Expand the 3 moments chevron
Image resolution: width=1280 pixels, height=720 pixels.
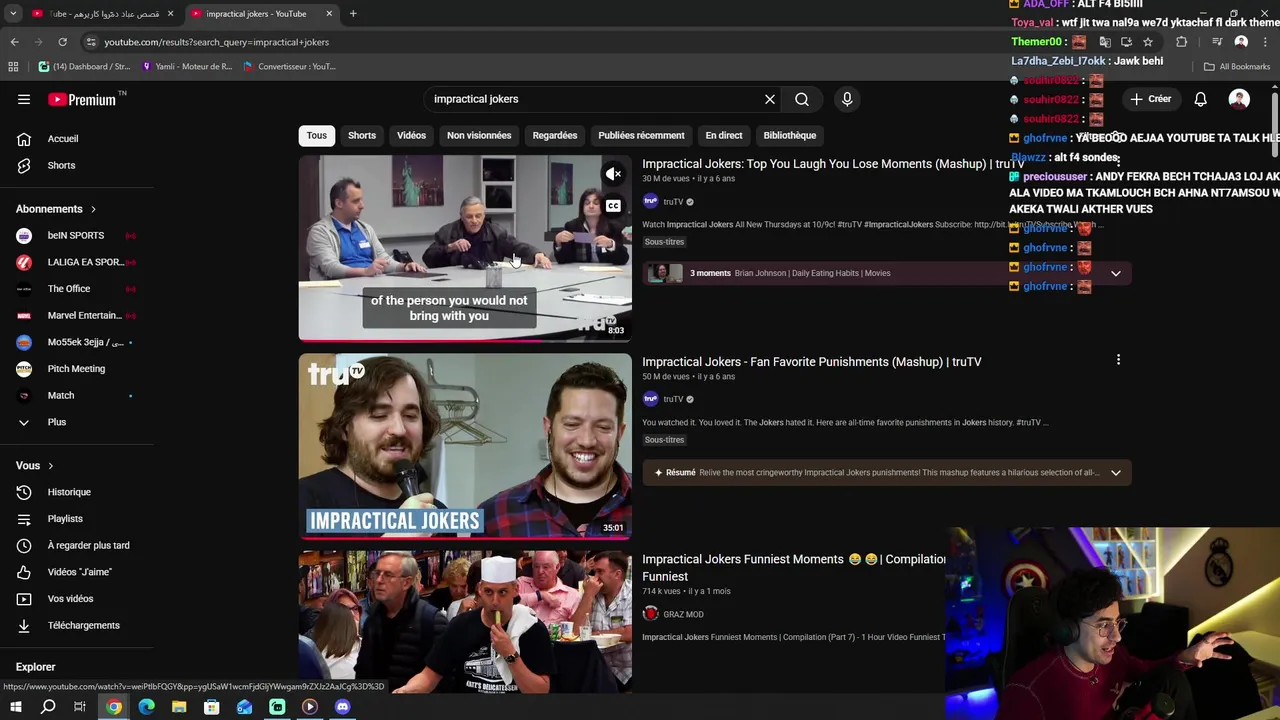point(1115,273)
